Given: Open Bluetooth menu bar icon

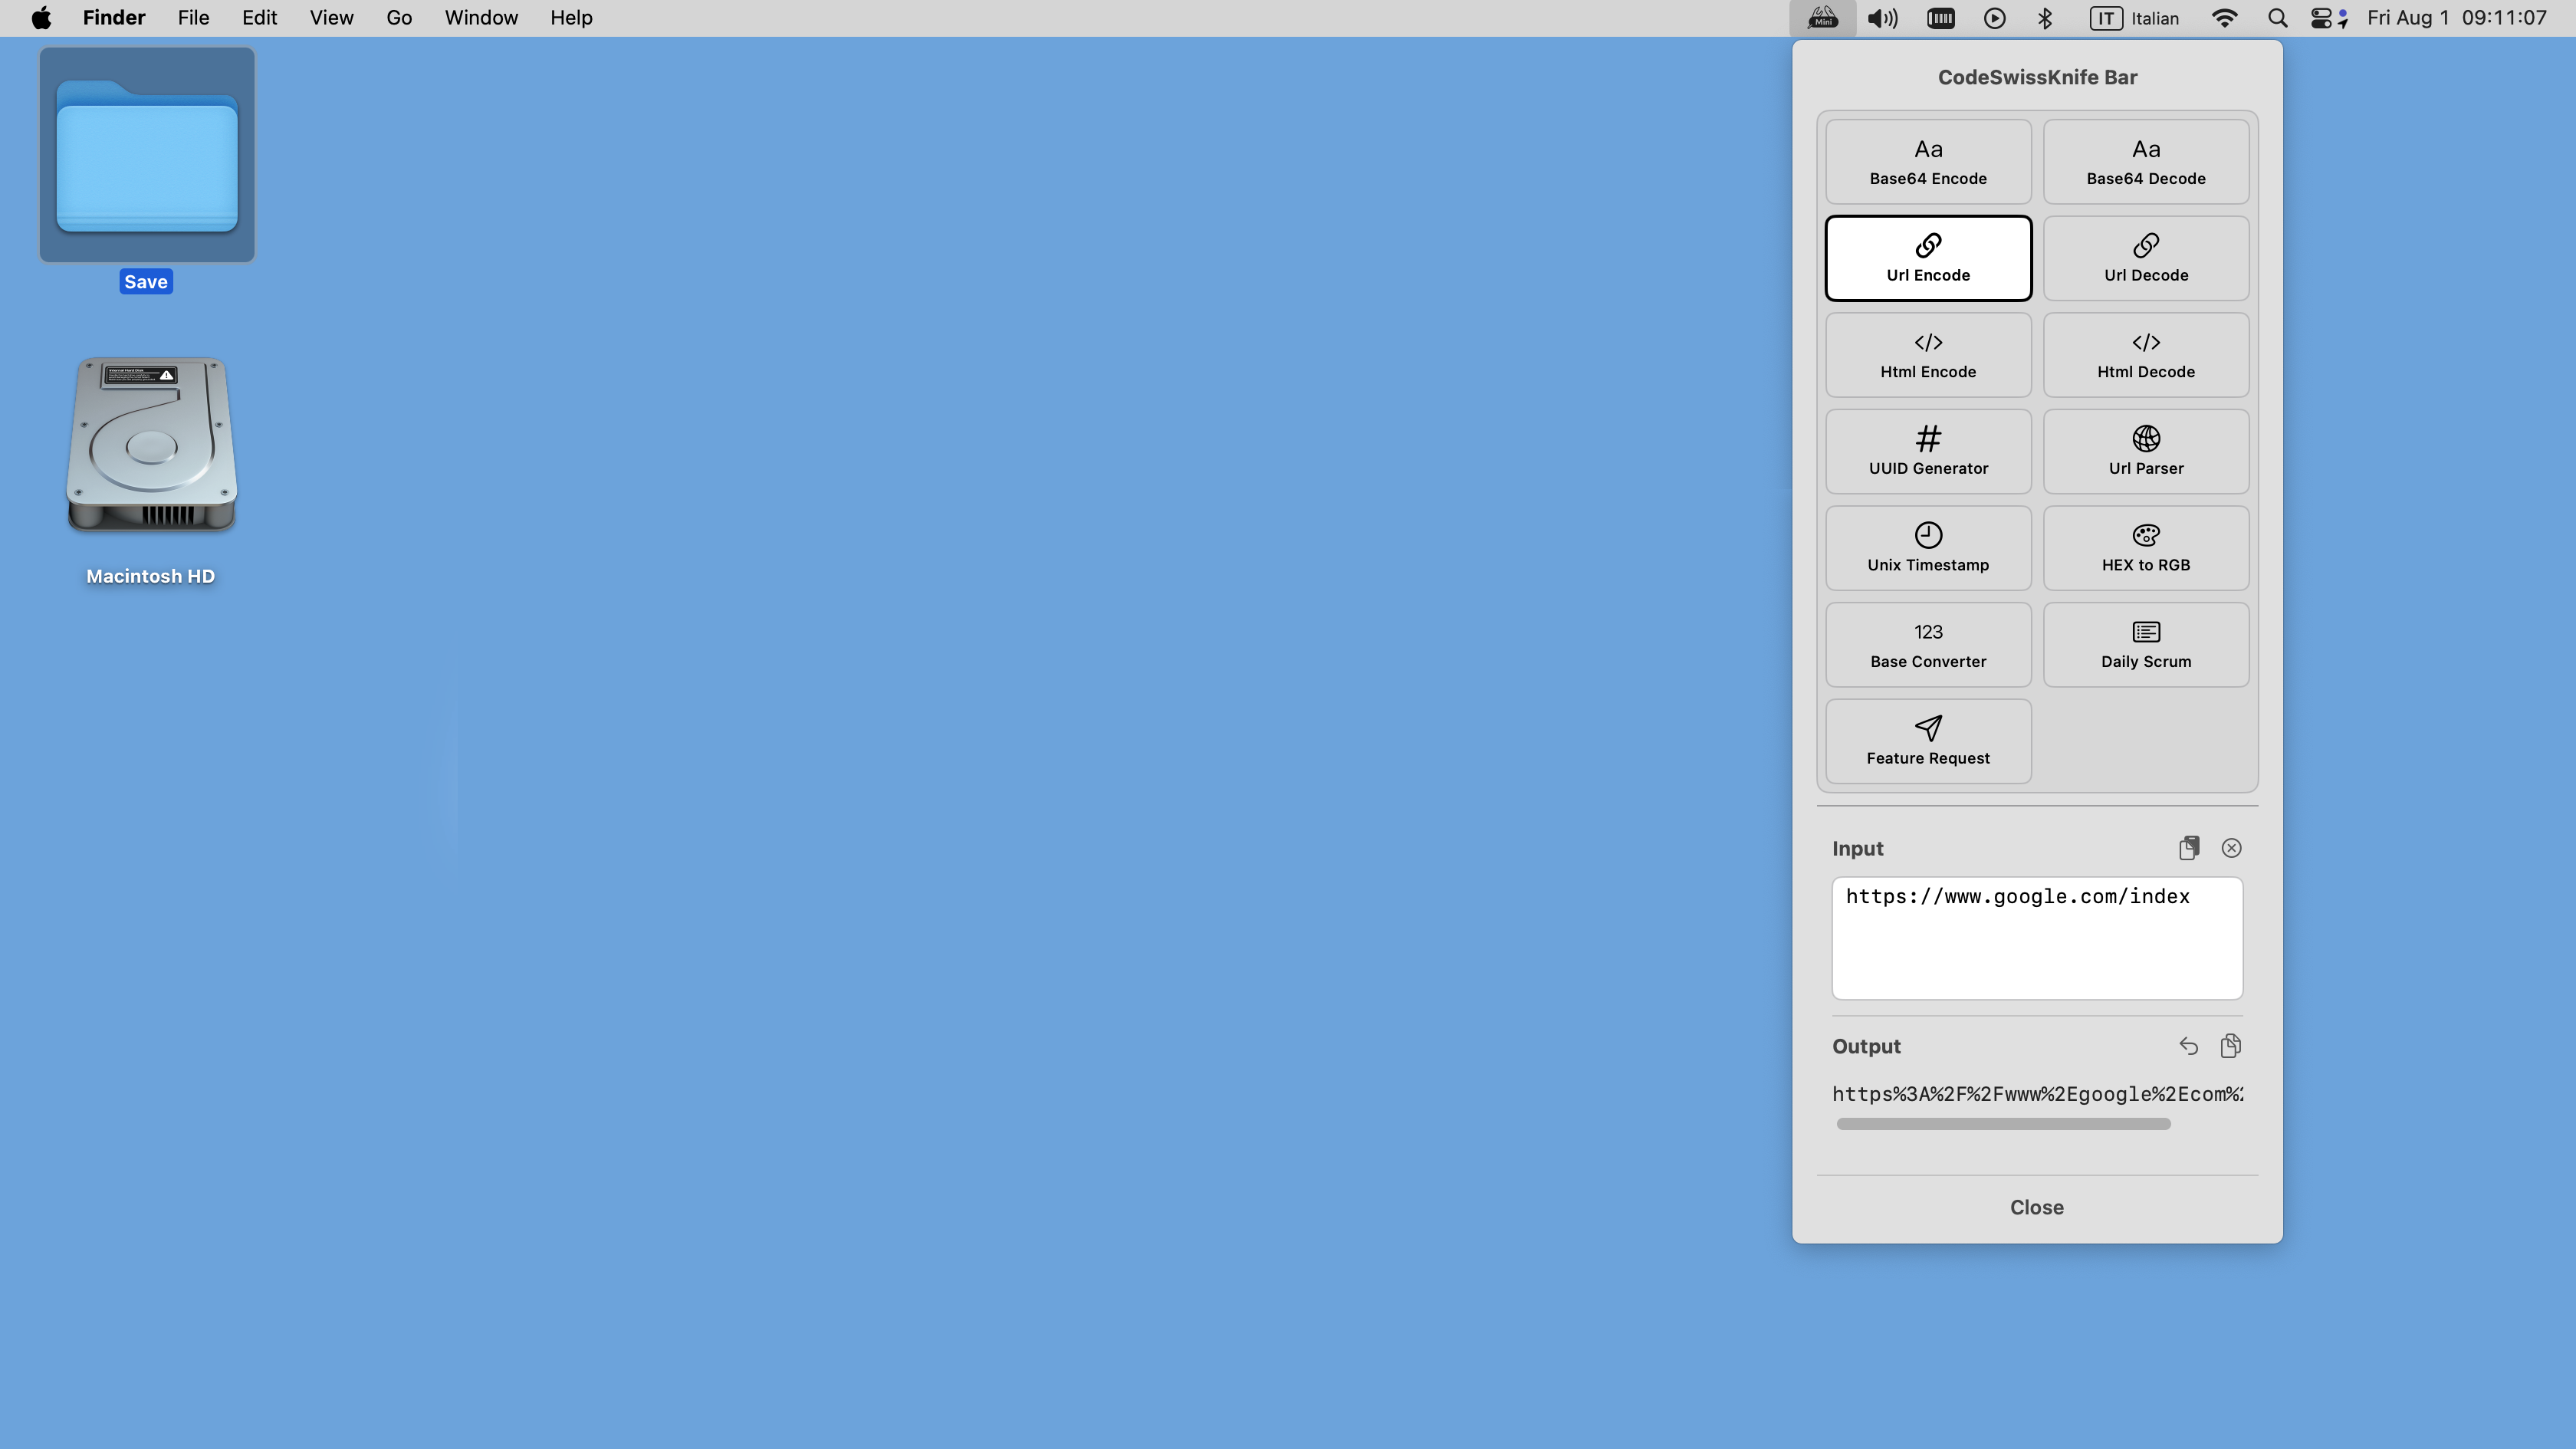Looking at the screenshot, I should (2045, 18).
